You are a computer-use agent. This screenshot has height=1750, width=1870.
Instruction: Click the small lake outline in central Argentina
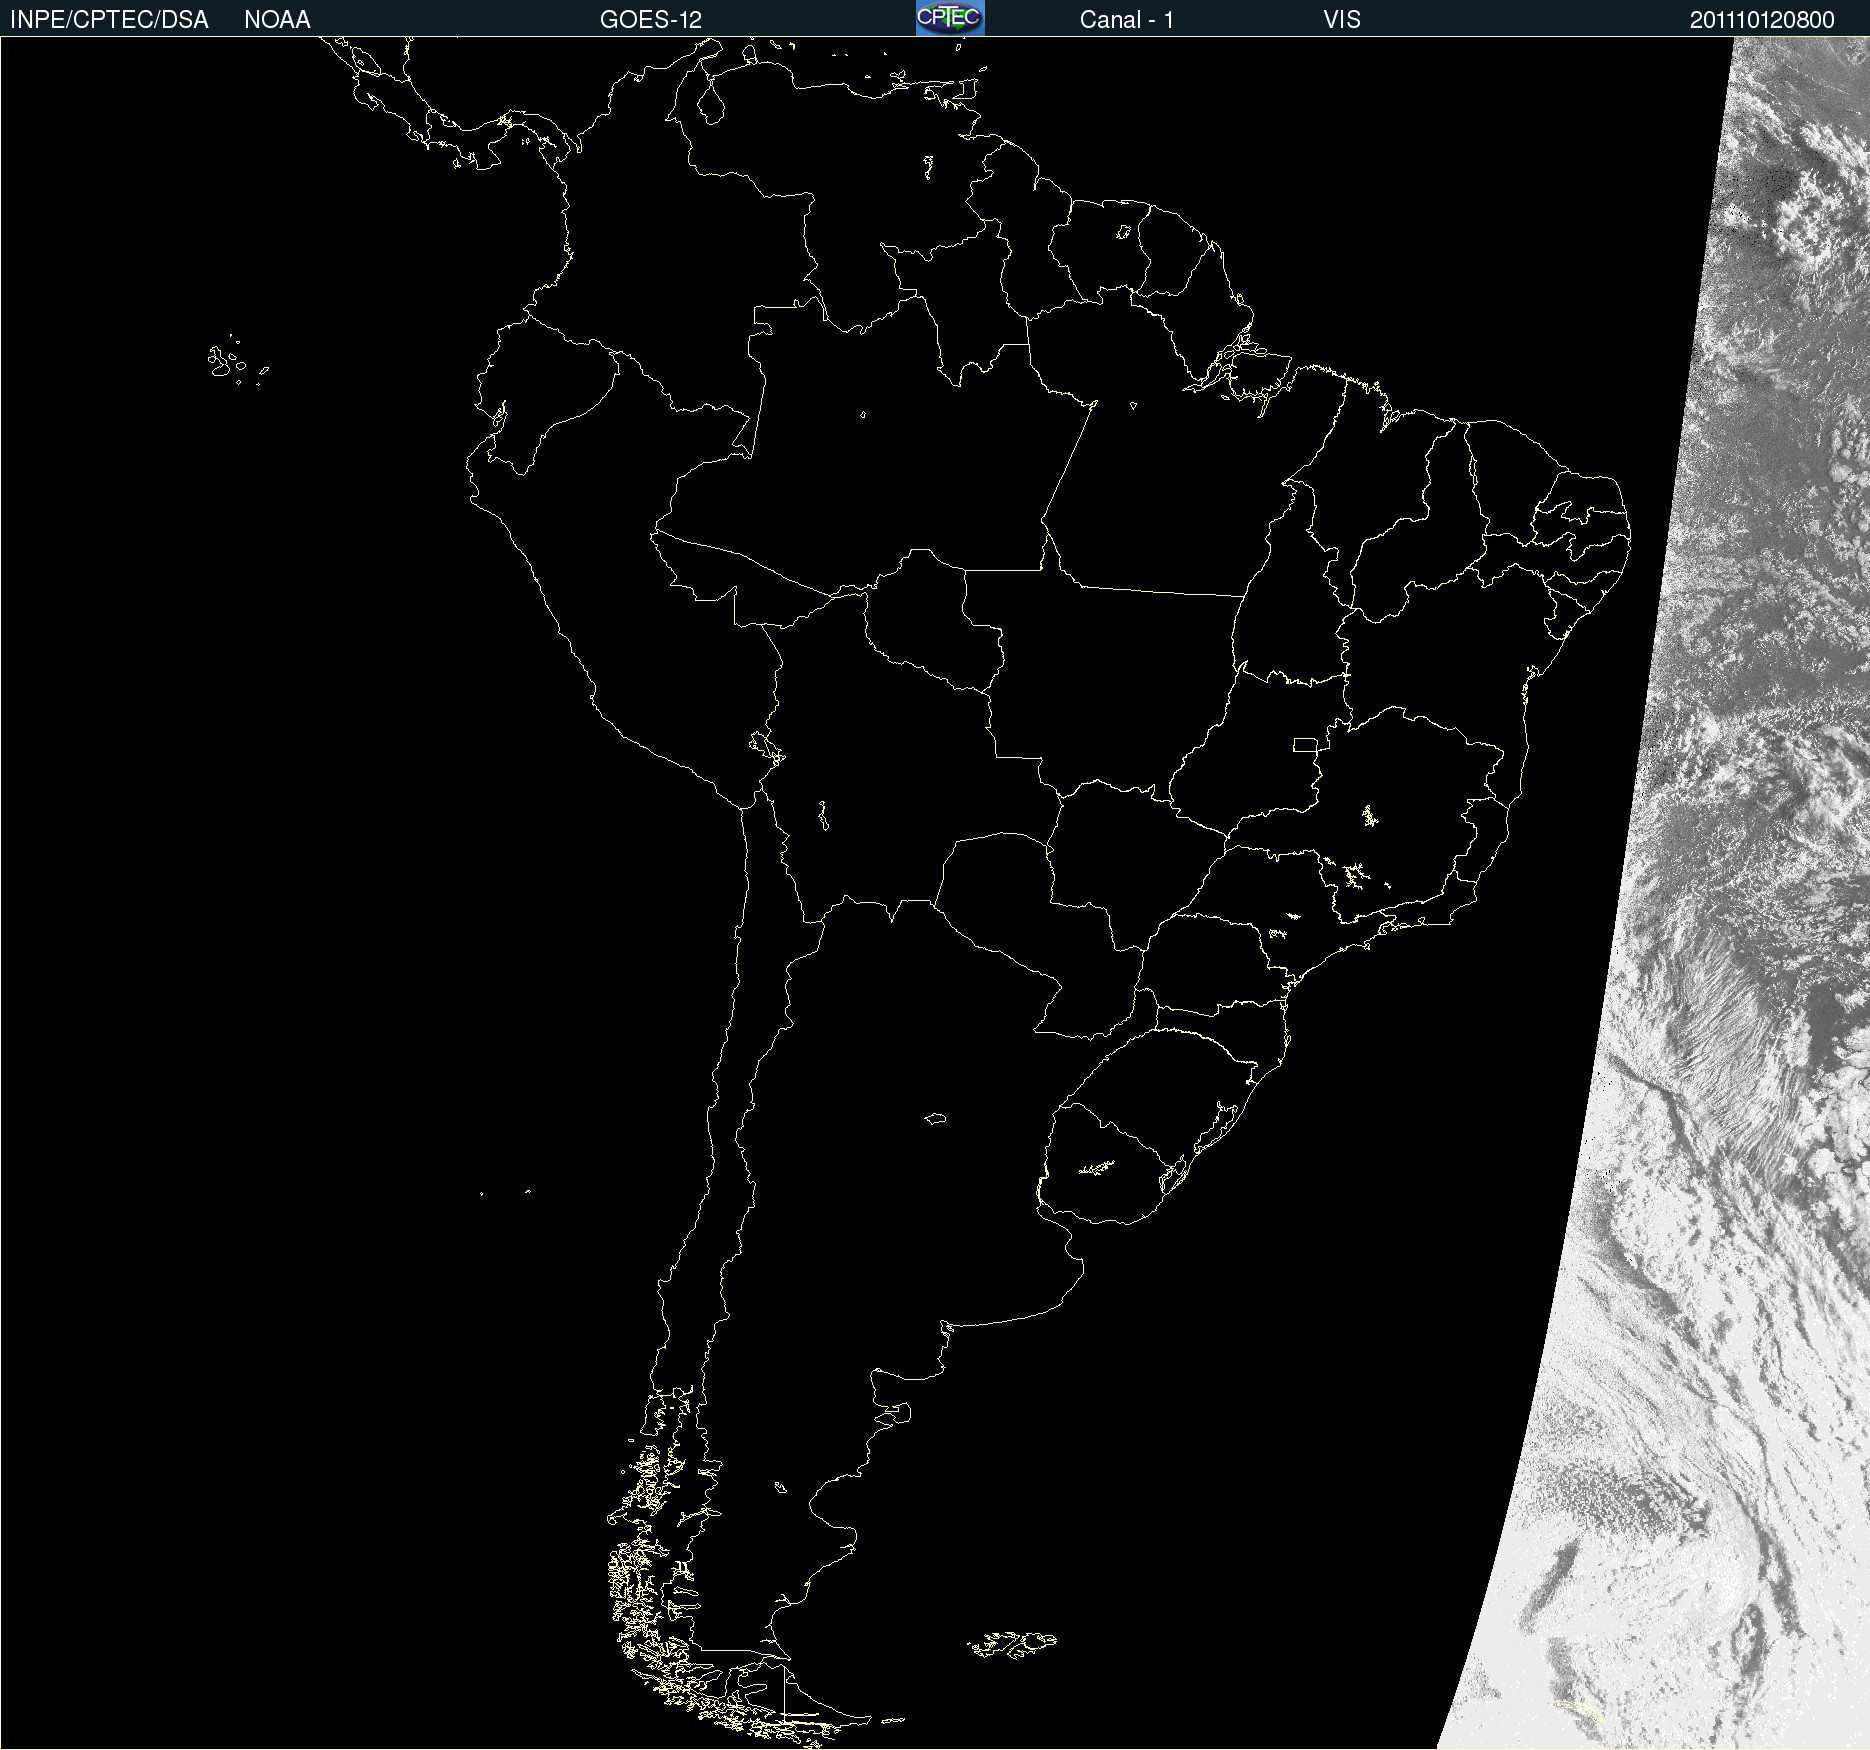click(935, 1118)
